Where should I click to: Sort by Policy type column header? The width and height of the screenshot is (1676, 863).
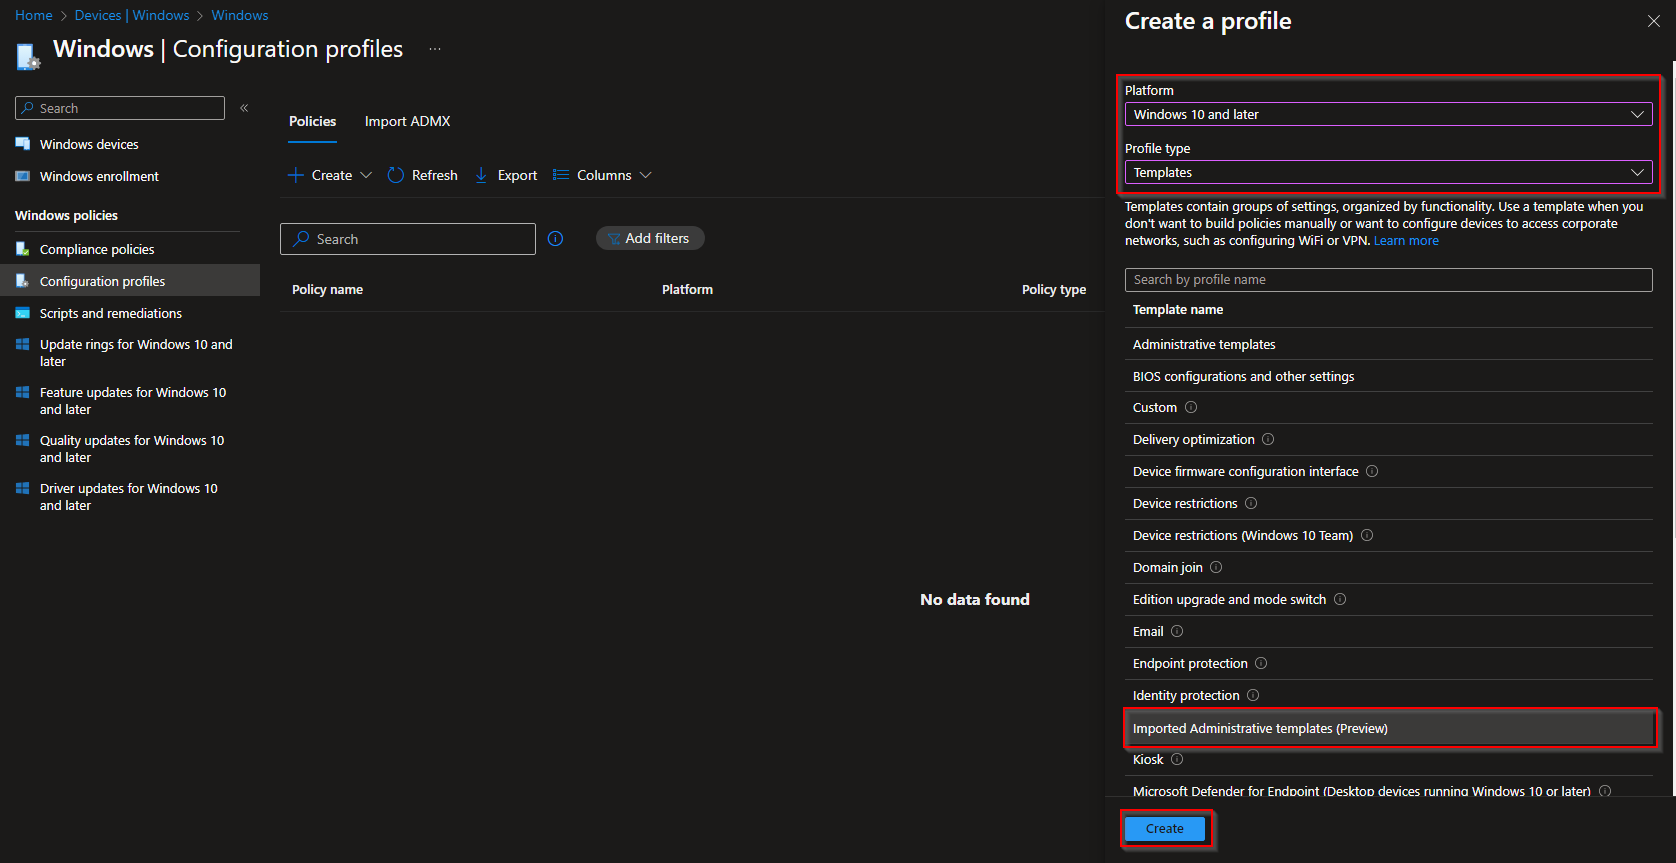coord(1054,289)
